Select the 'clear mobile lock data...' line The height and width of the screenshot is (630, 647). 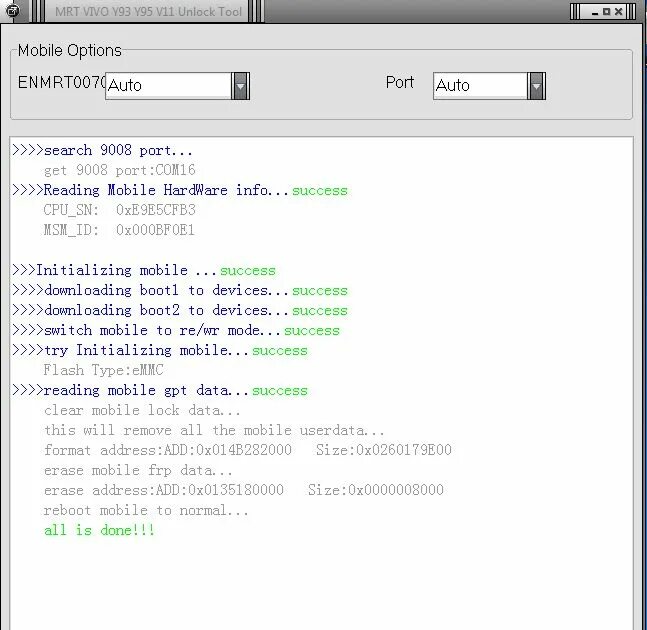[142, 410]
